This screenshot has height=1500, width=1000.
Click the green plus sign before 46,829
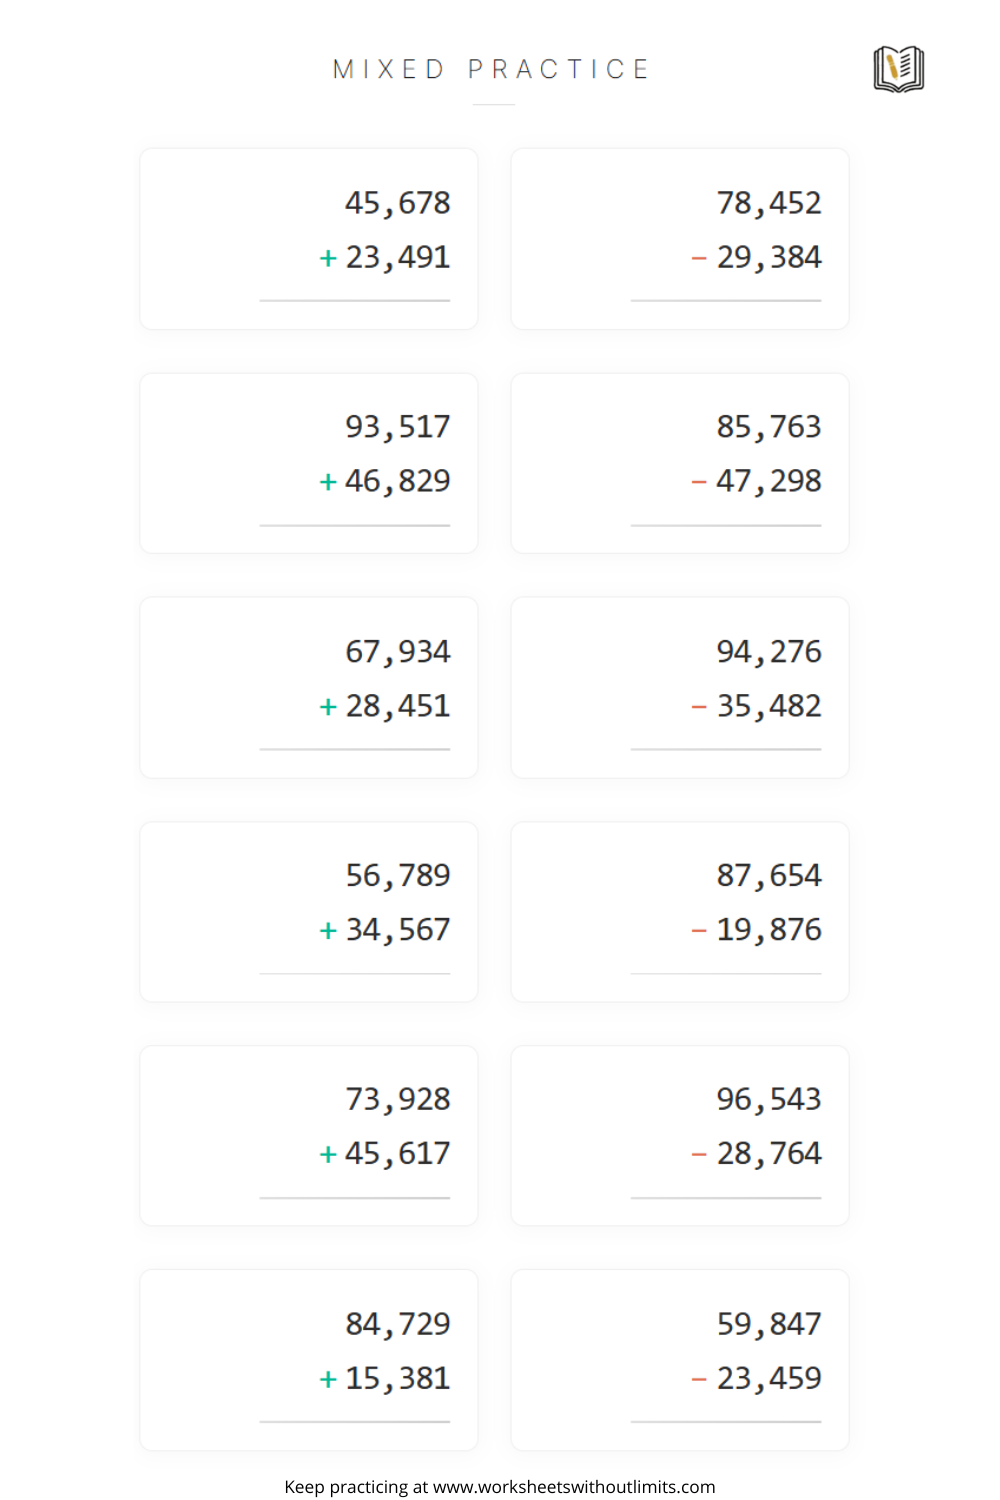(x=328, y=482)
